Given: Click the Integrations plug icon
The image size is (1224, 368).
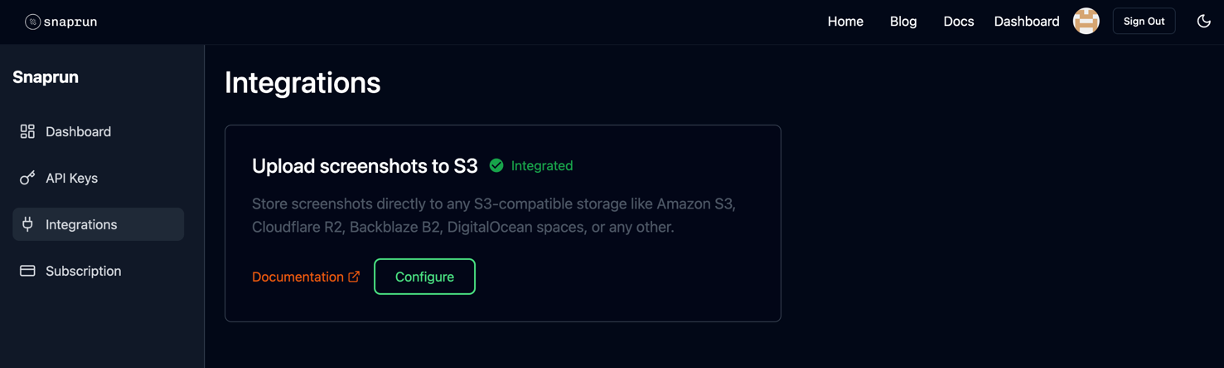Looking at the screenshot, I should [x=28, y=225].
